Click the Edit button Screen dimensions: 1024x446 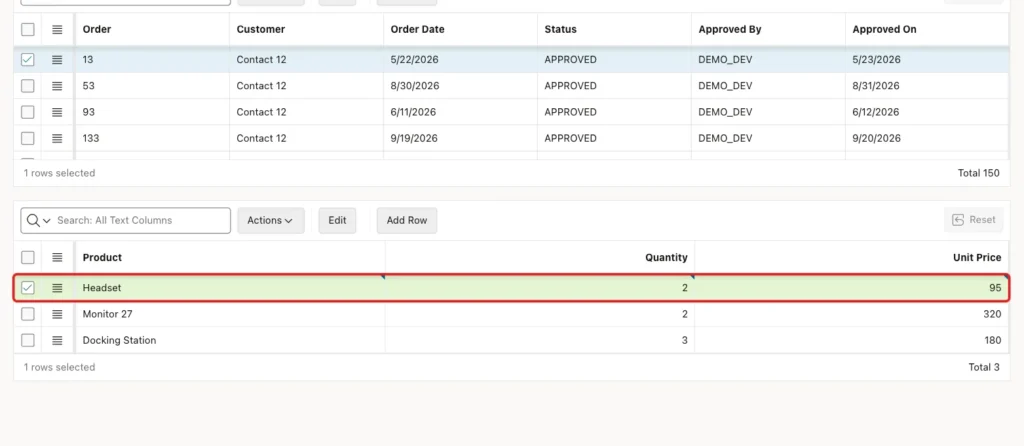pos(337,220)
